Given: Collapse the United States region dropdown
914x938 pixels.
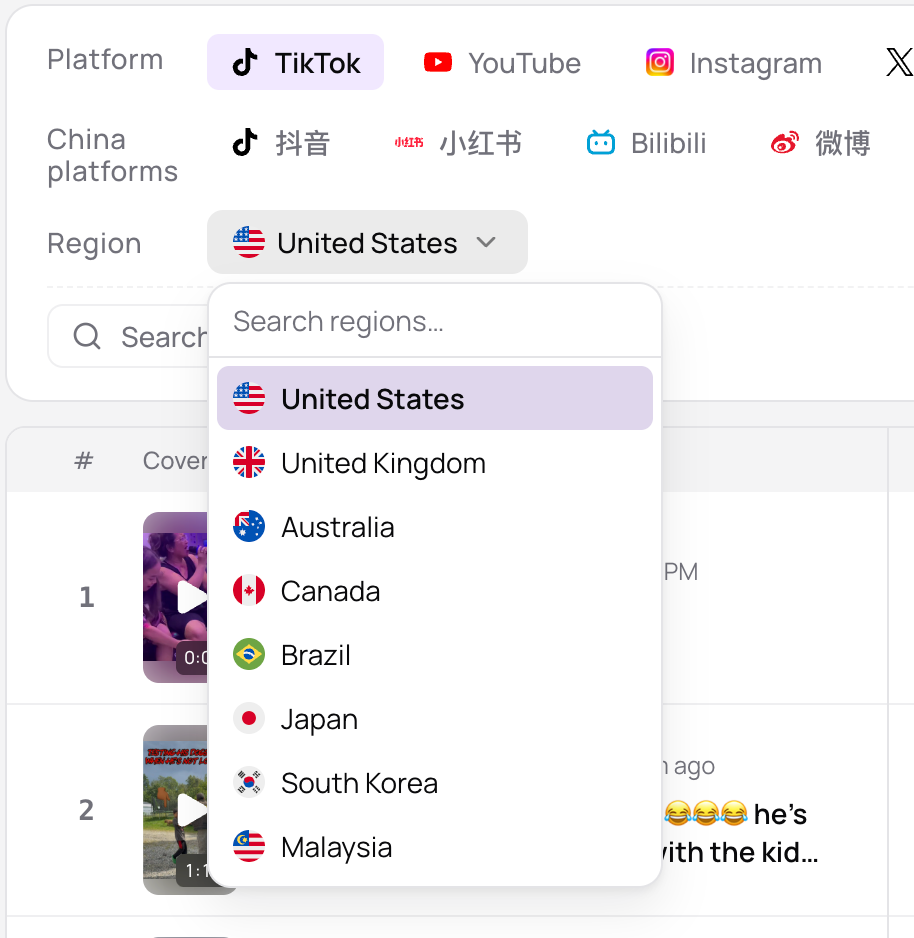Looking at the screenshot, I should pyautogui.click(x=367, y=242).
